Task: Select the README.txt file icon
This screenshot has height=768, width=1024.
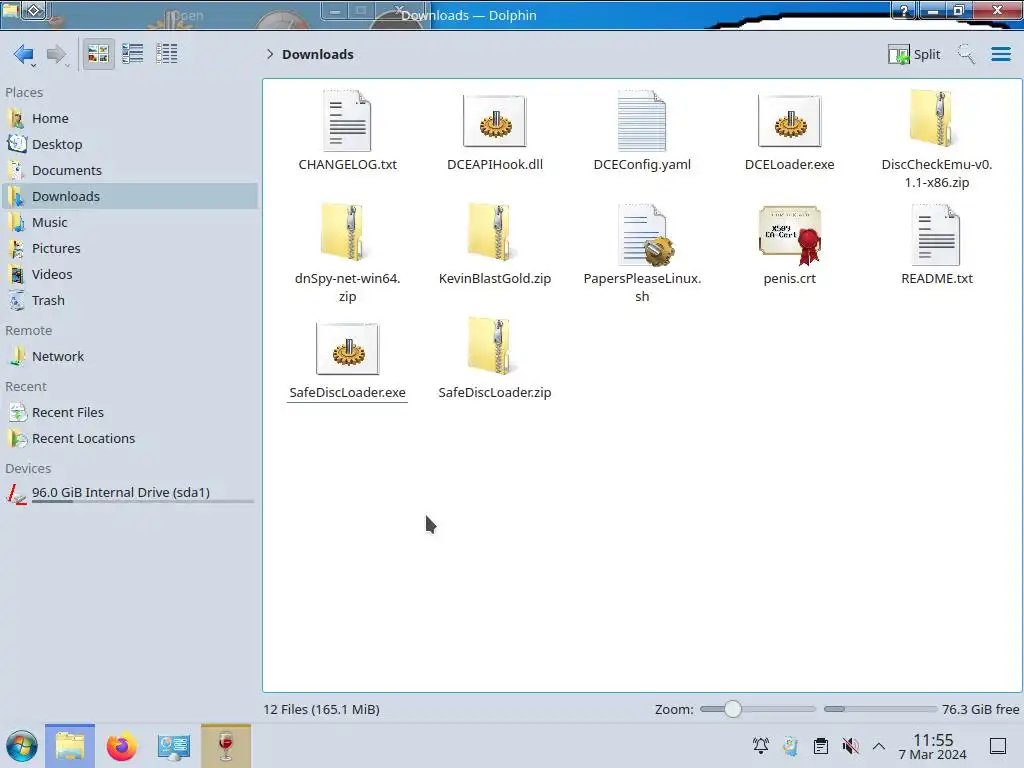Action: tap(936, 235)
